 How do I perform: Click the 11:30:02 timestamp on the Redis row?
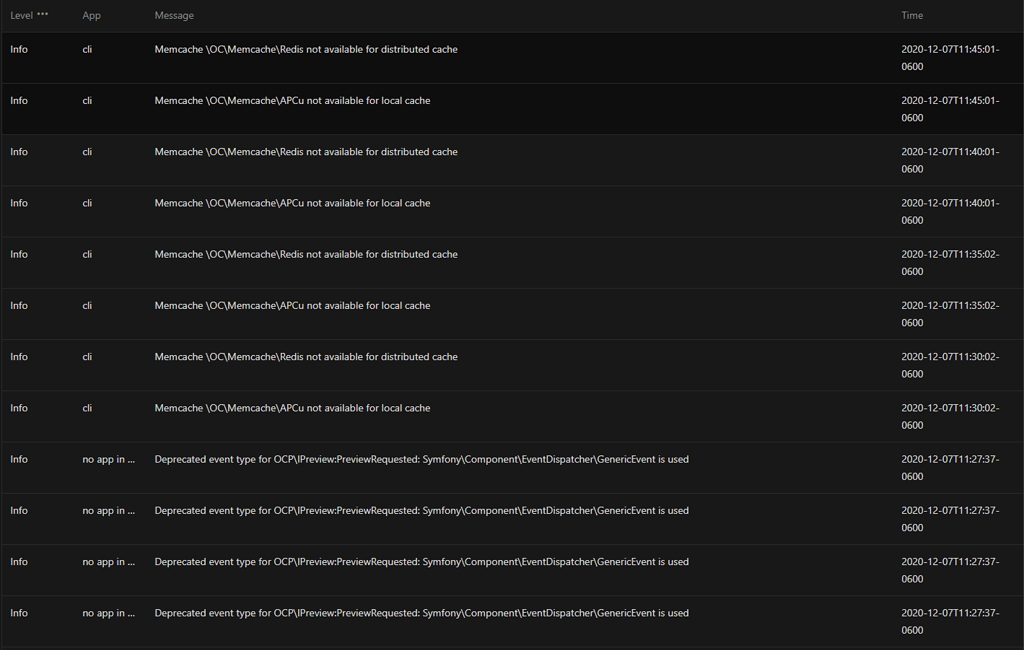click(949, 365)
